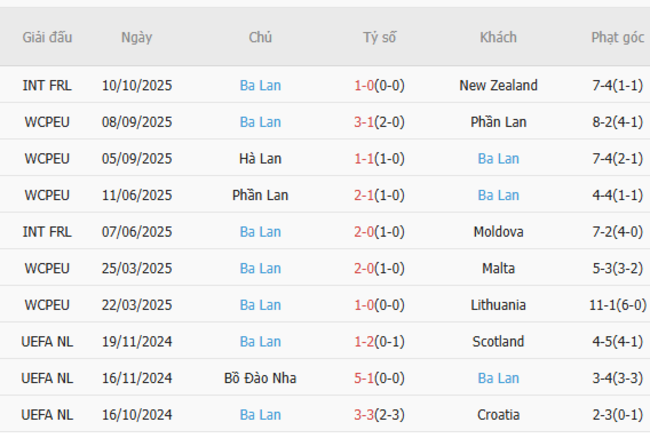Click the Tỷ số column header
Image resolution: width=650 pixels, height=446 pixels.
point(379,37)
